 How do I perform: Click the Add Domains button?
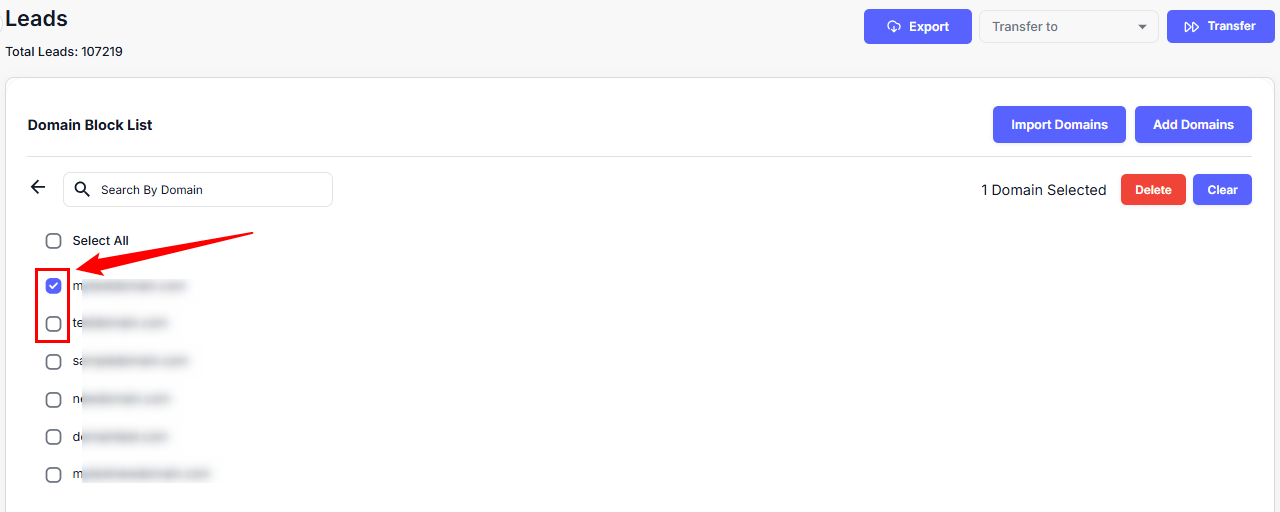(1193, 125)
